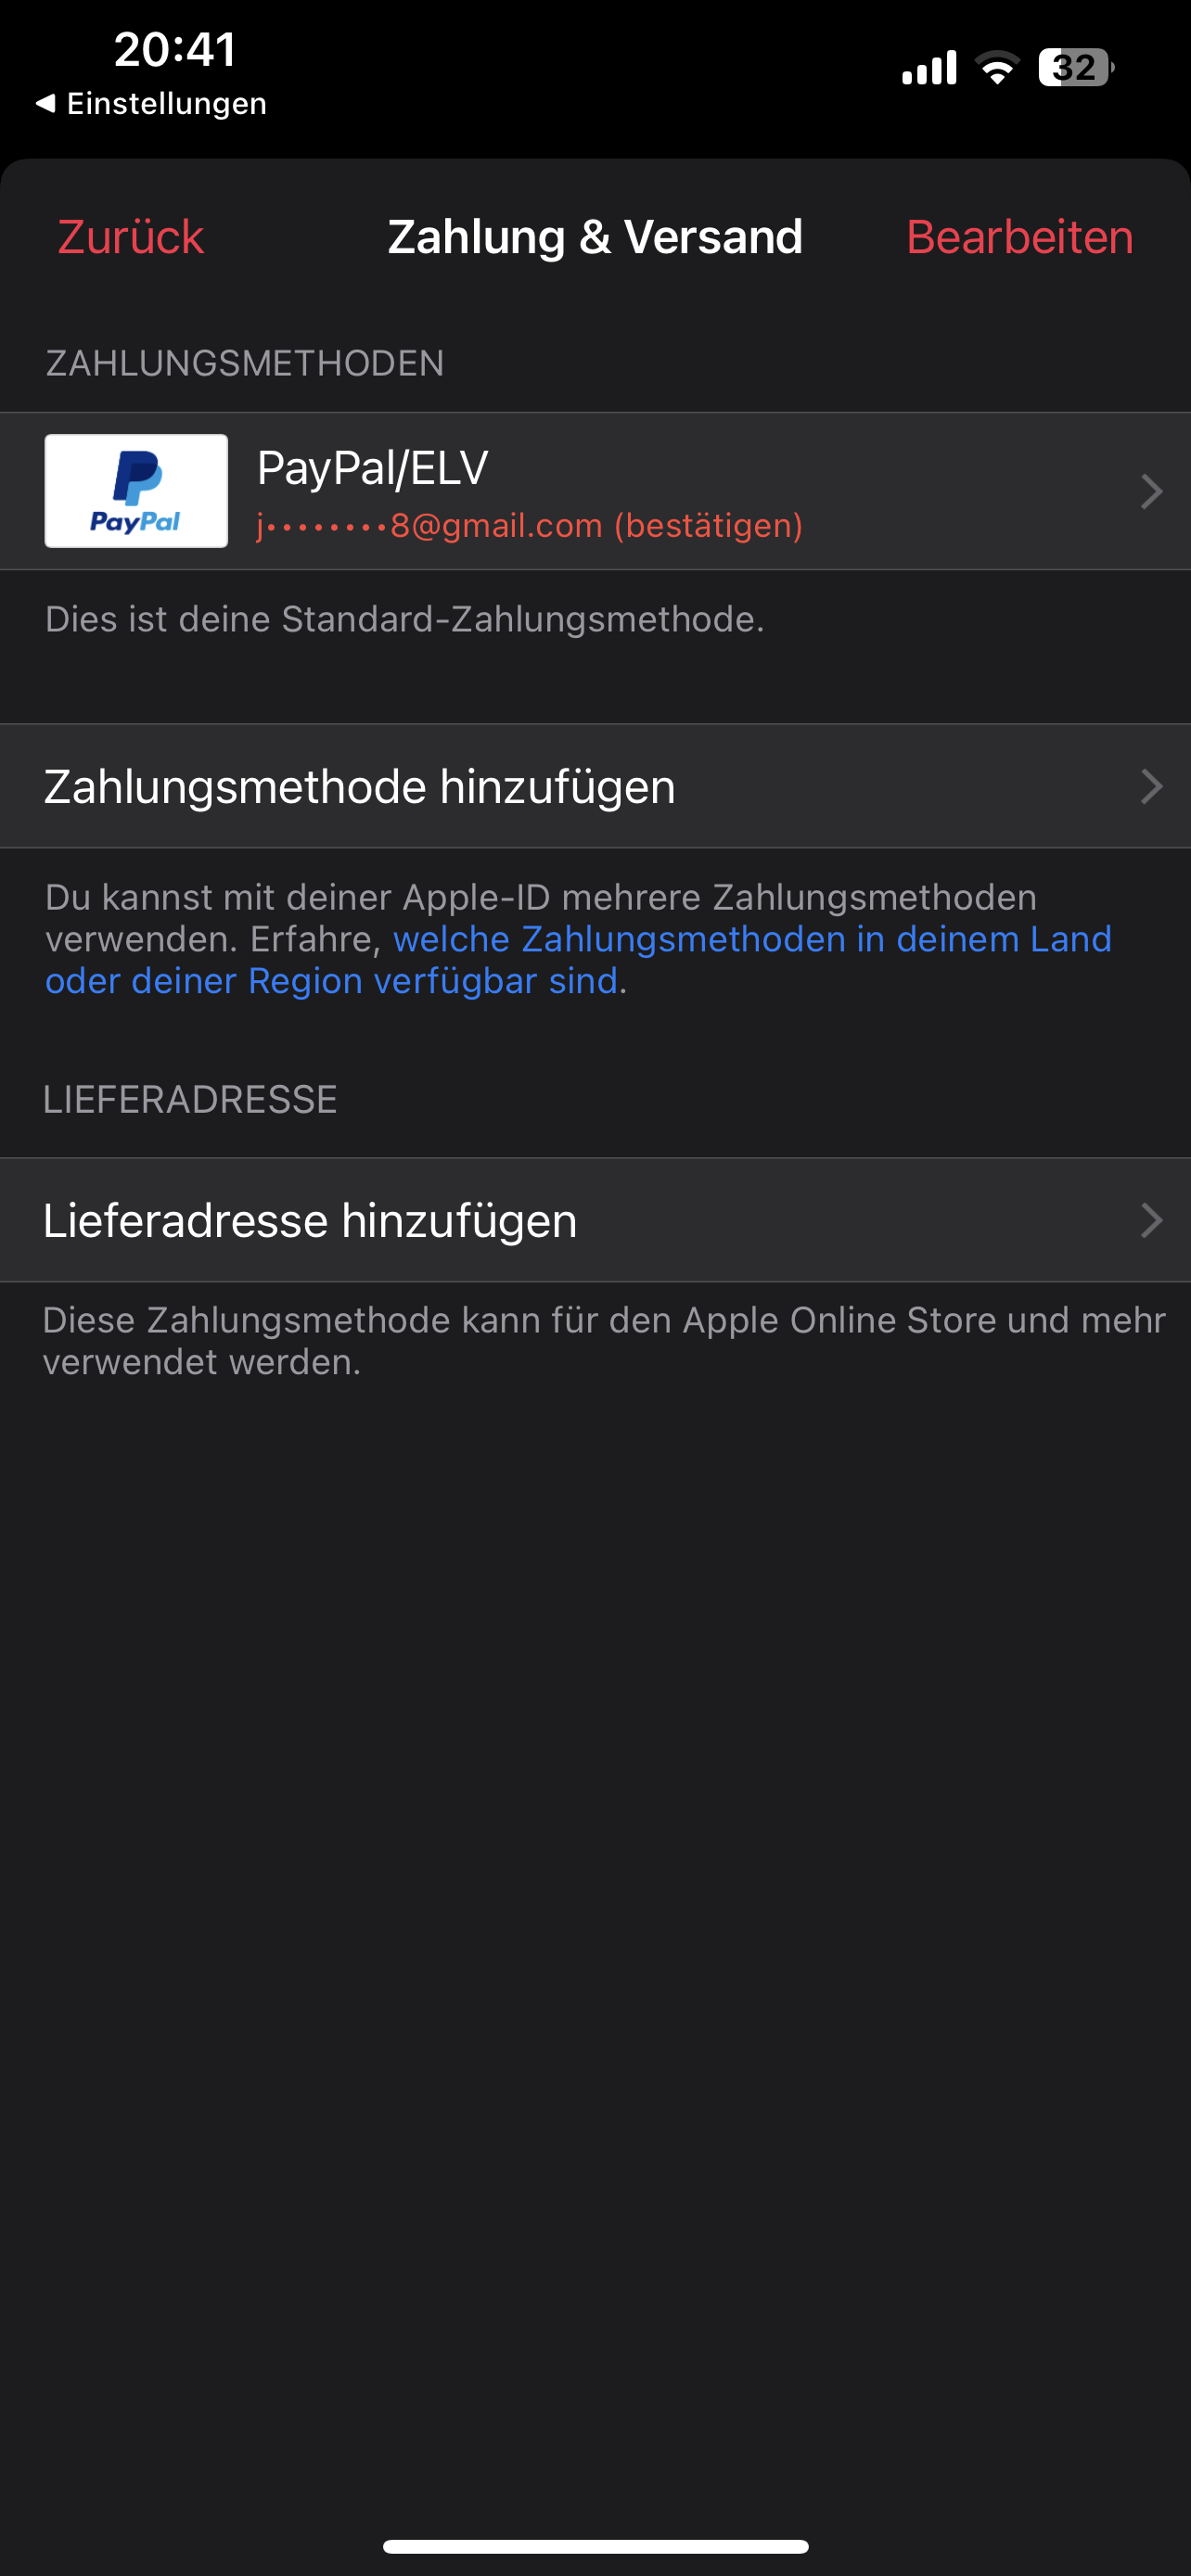Open Lieferadresse hinzufügen
1191x2576 pixels.
click(595, 1220)
